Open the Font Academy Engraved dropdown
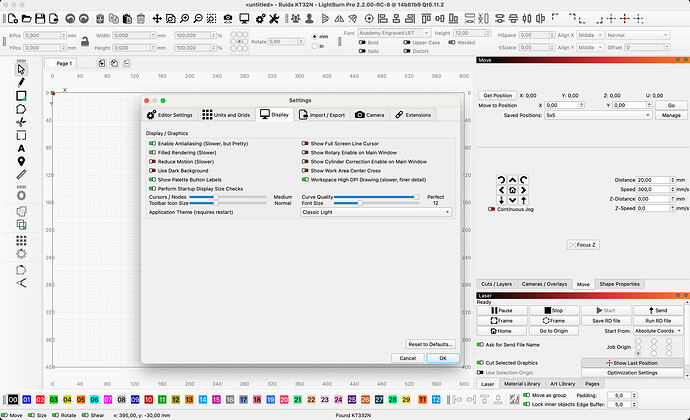 pos(394,33)
